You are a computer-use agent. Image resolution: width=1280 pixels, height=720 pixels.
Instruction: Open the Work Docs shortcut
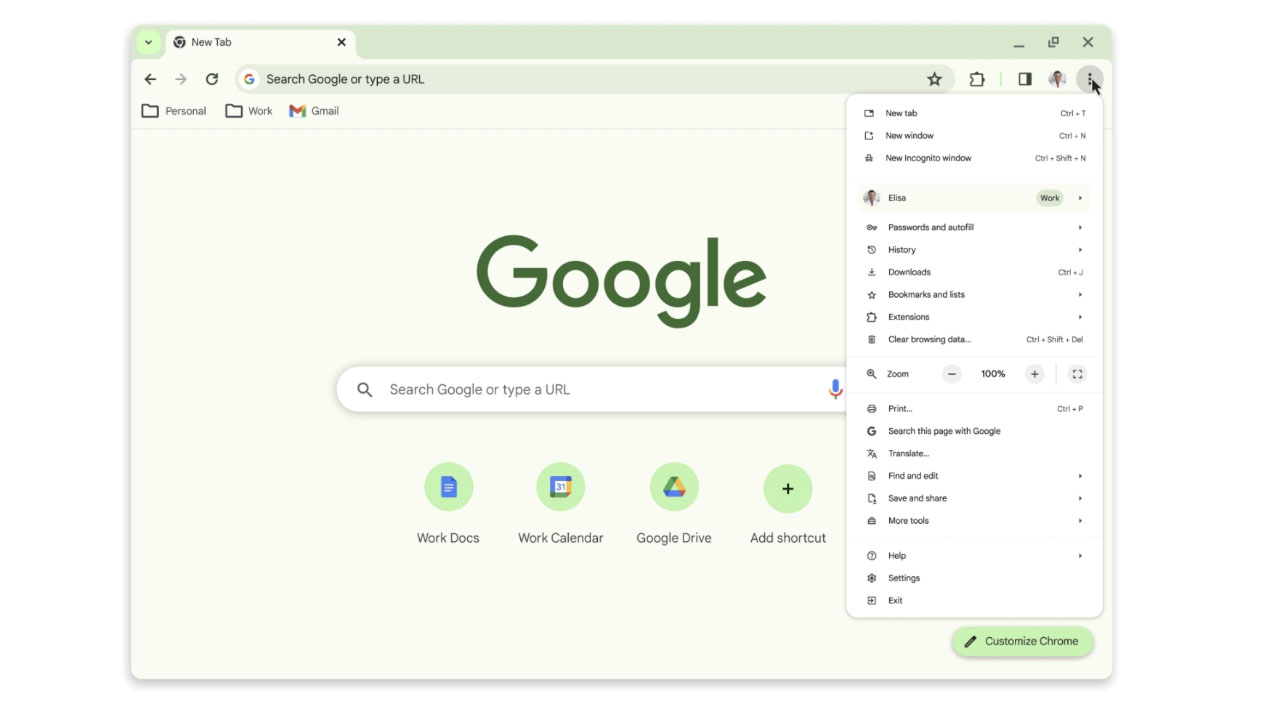[x=448, y=489]
